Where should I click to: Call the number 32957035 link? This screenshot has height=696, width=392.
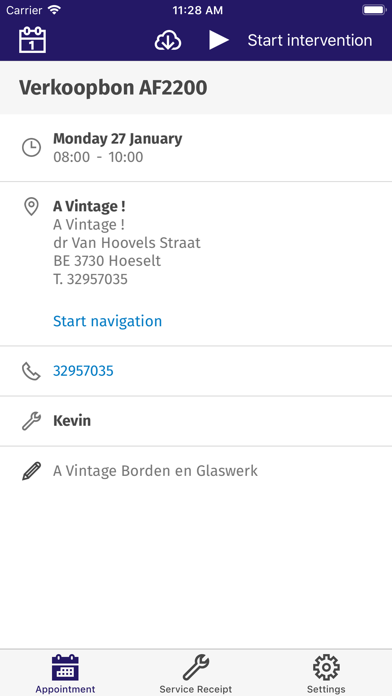83,371
